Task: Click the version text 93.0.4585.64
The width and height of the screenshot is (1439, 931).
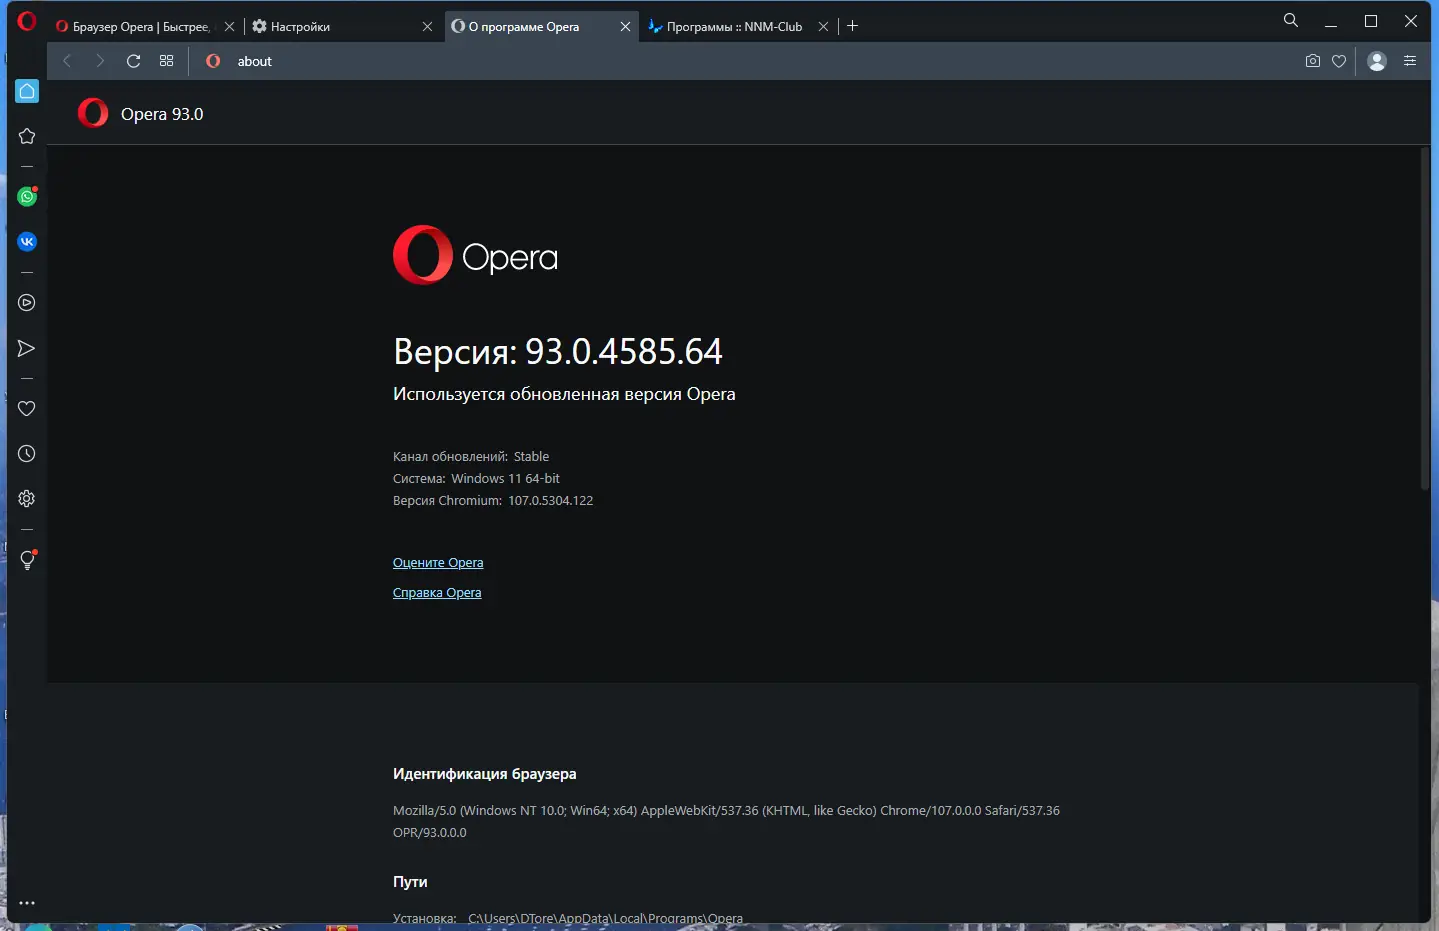Action: (x=624, y=351)
